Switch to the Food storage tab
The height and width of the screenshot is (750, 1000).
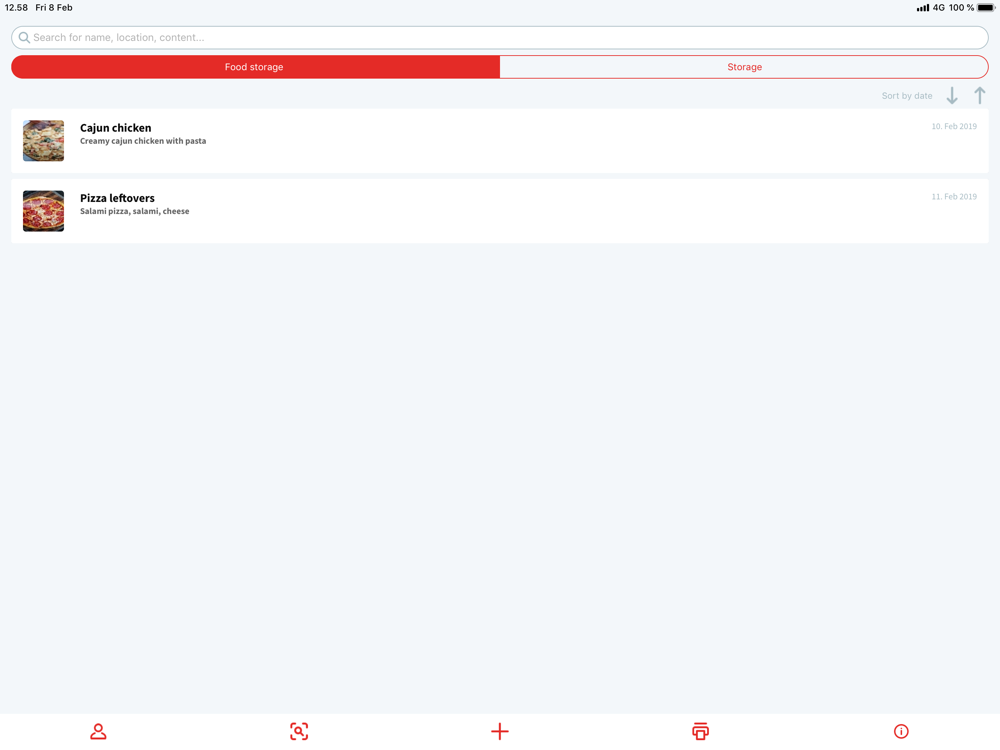click(x=255, y=67)
